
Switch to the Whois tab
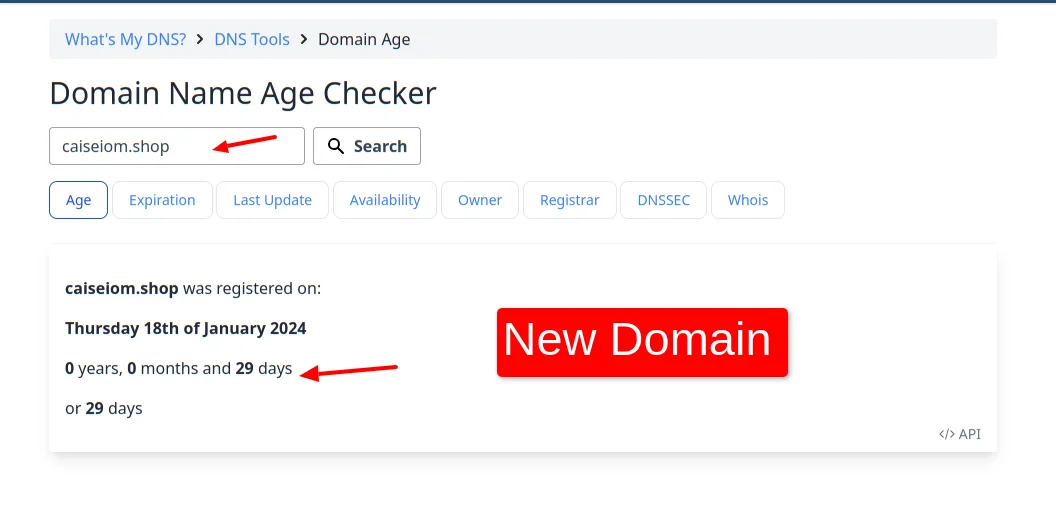click(x=748, y=200)
